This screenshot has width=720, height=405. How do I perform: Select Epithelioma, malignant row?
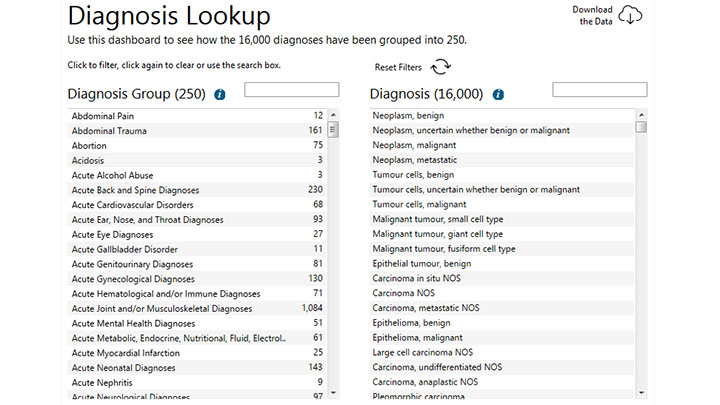[502, 338]
